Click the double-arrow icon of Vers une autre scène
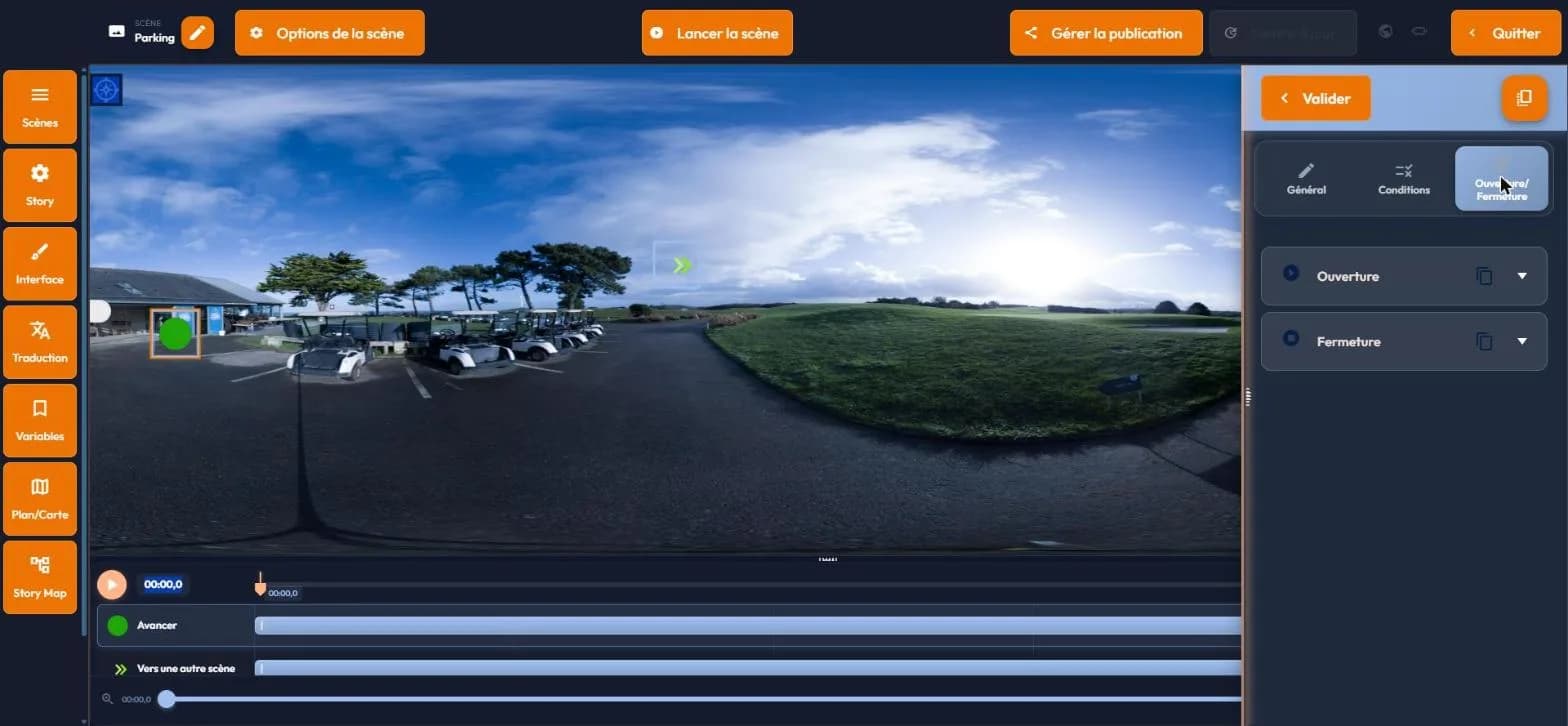This screenshot has height=726, width=1568. [120, 669]
